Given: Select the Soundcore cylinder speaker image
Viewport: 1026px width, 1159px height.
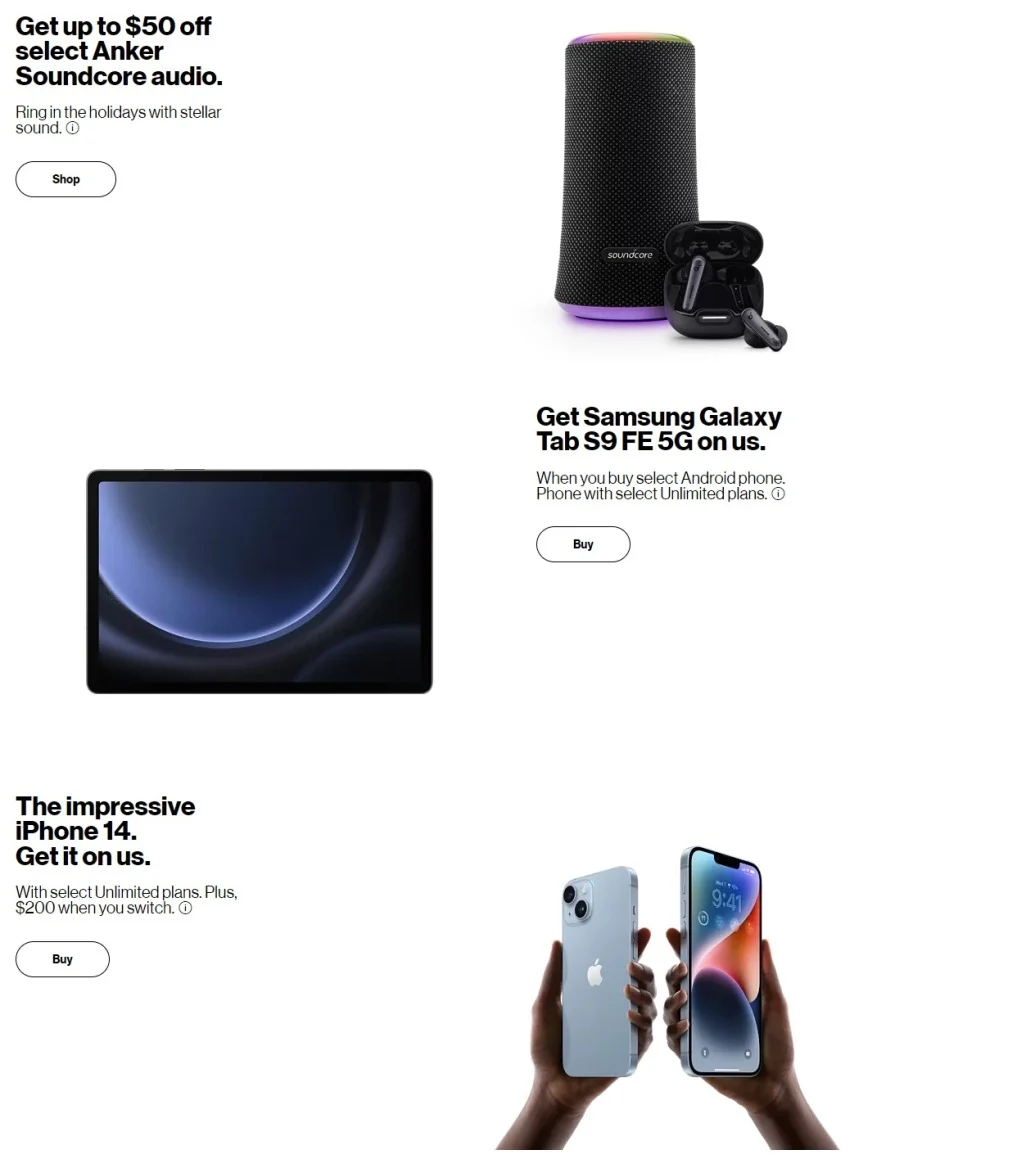Looking at the screenshot, I should click(x=627, y=177).
